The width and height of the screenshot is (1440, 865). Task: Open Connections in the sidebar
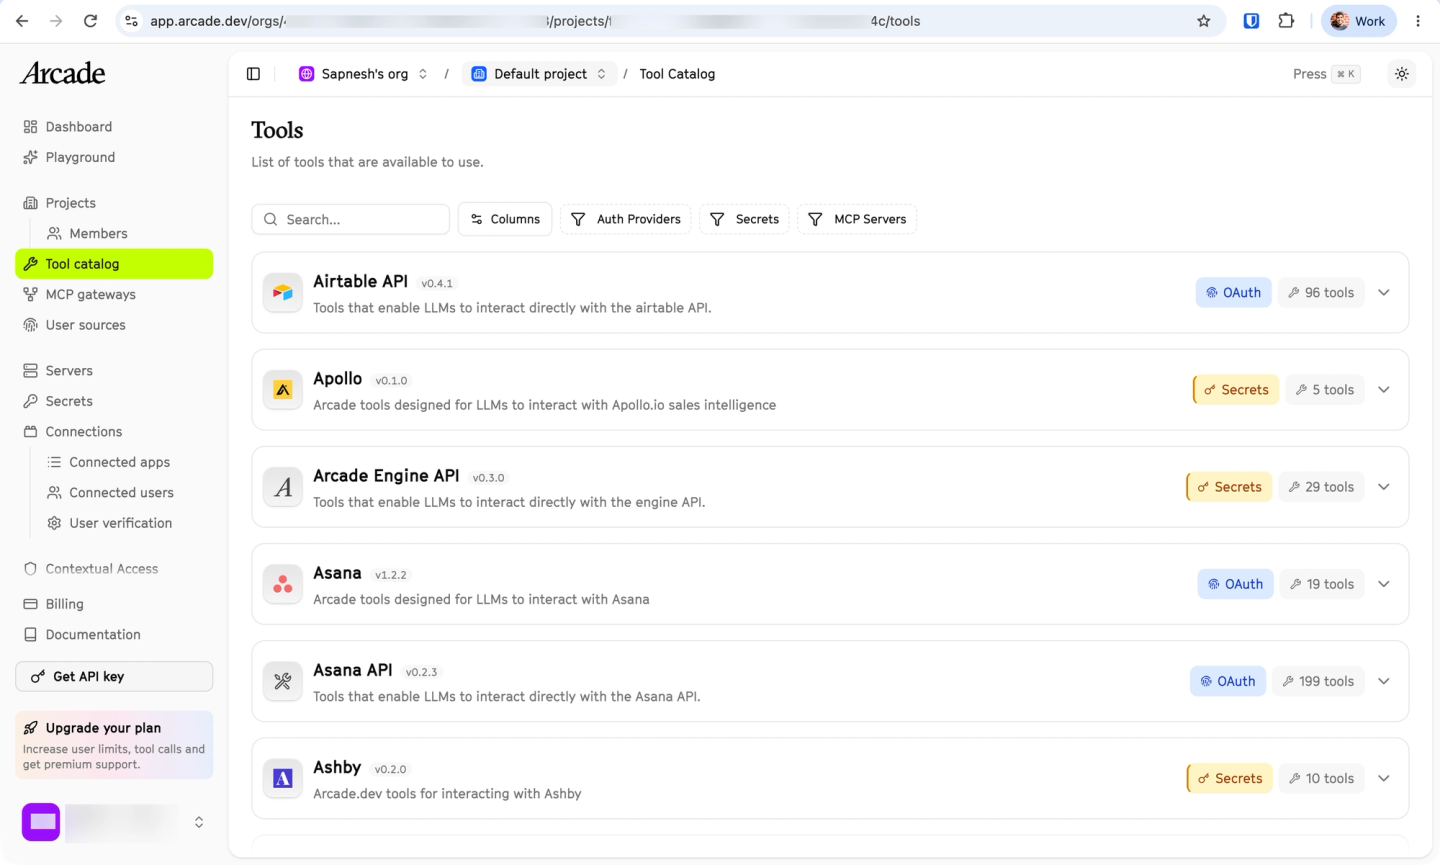click(114, 432)
